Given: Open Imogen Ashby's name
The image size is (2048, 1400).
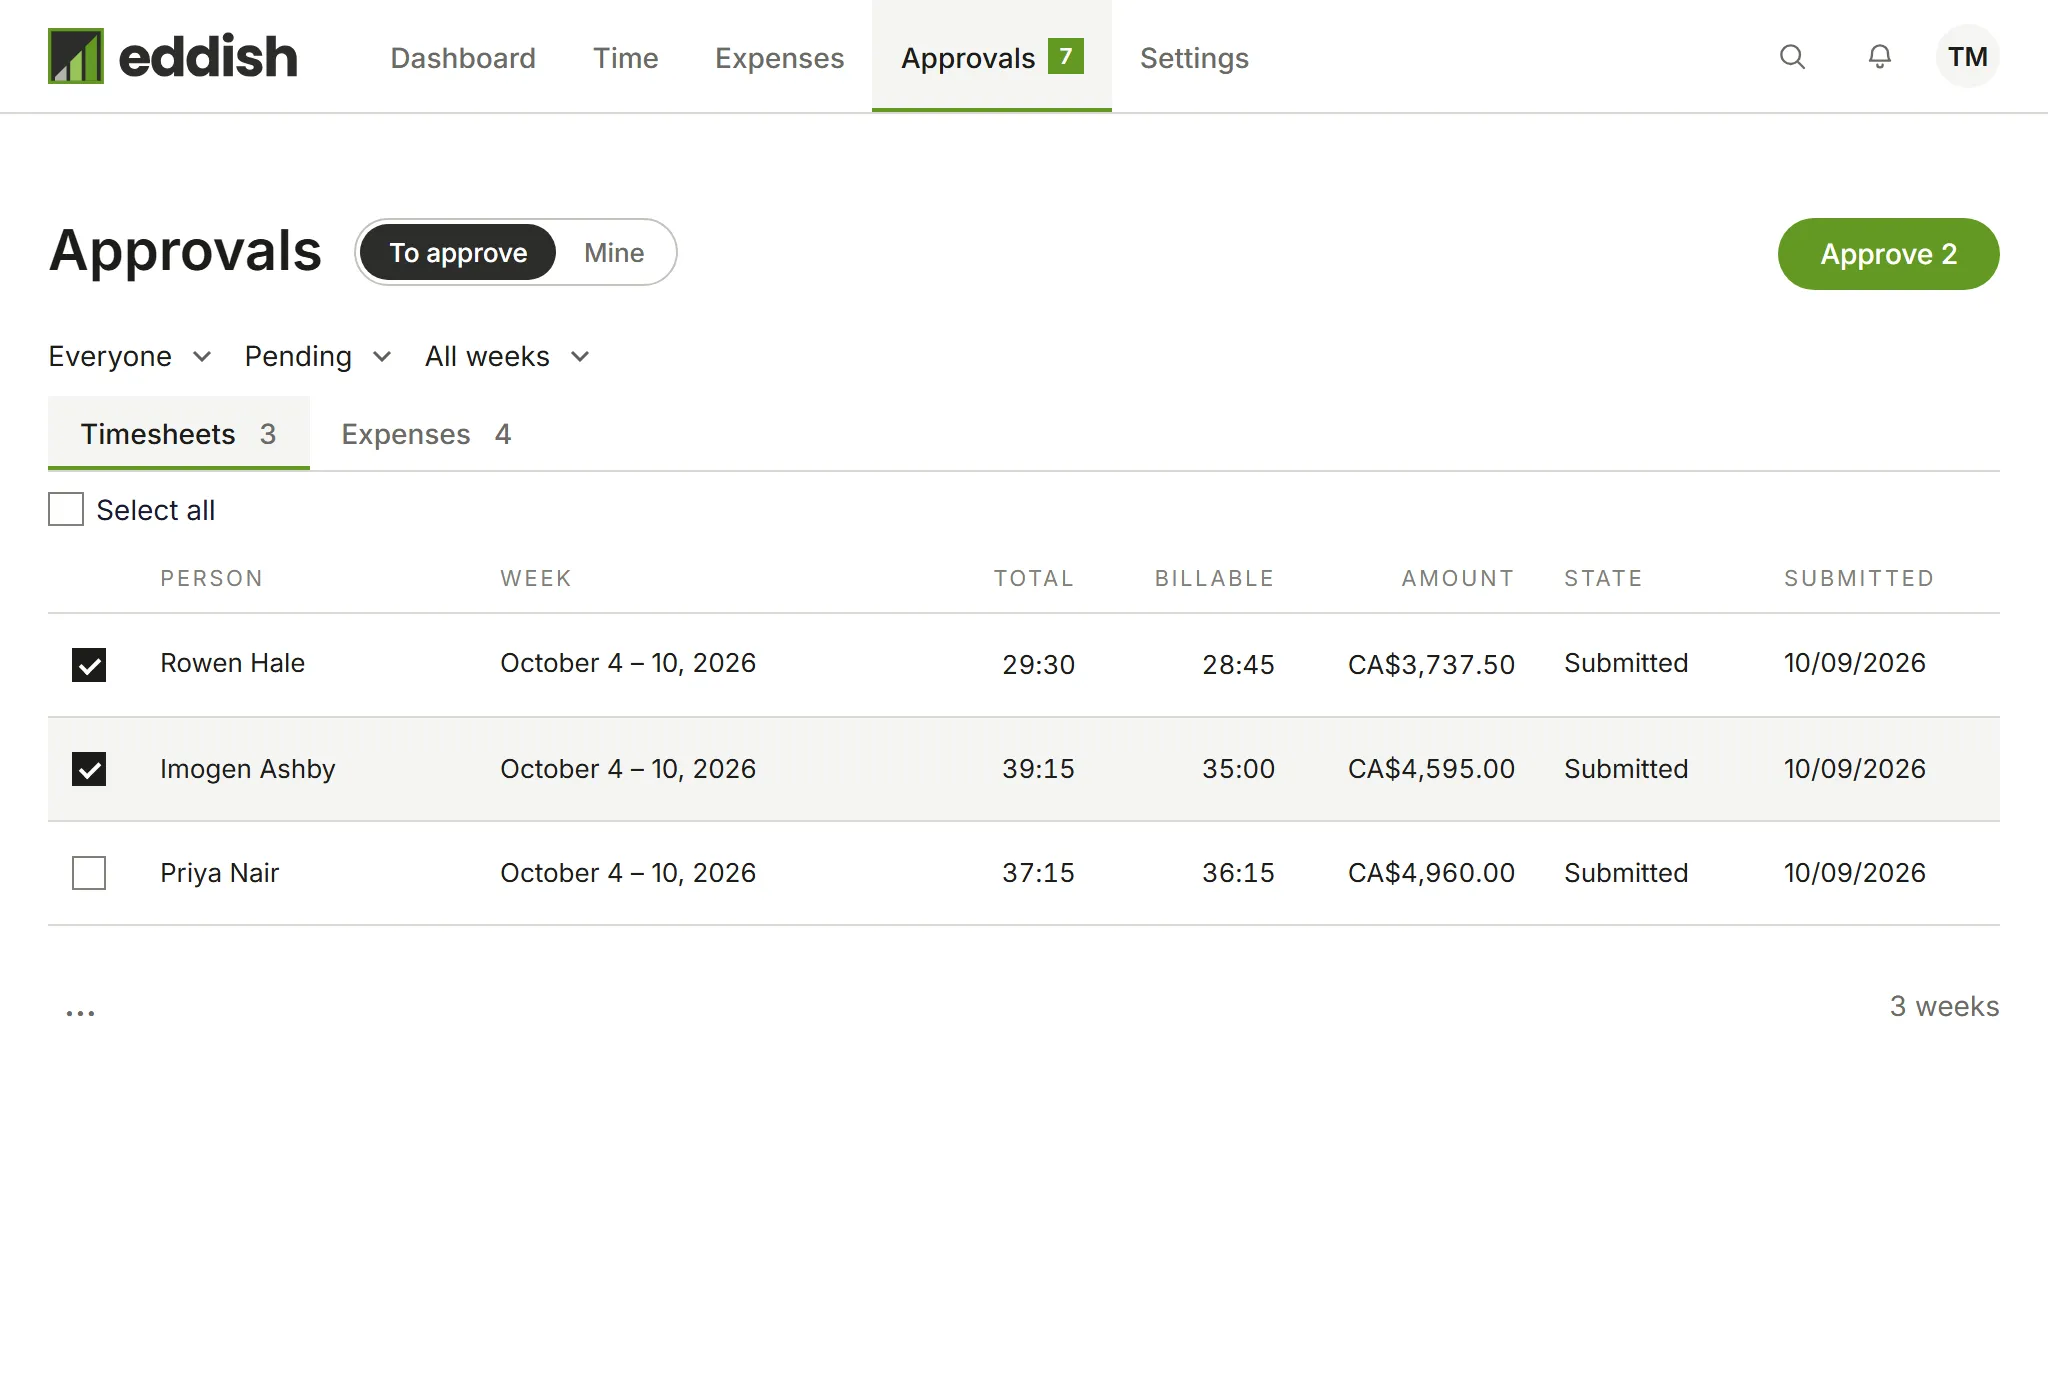Looking at the screenshot, I should pyautogui.click(x=247, y=769).
